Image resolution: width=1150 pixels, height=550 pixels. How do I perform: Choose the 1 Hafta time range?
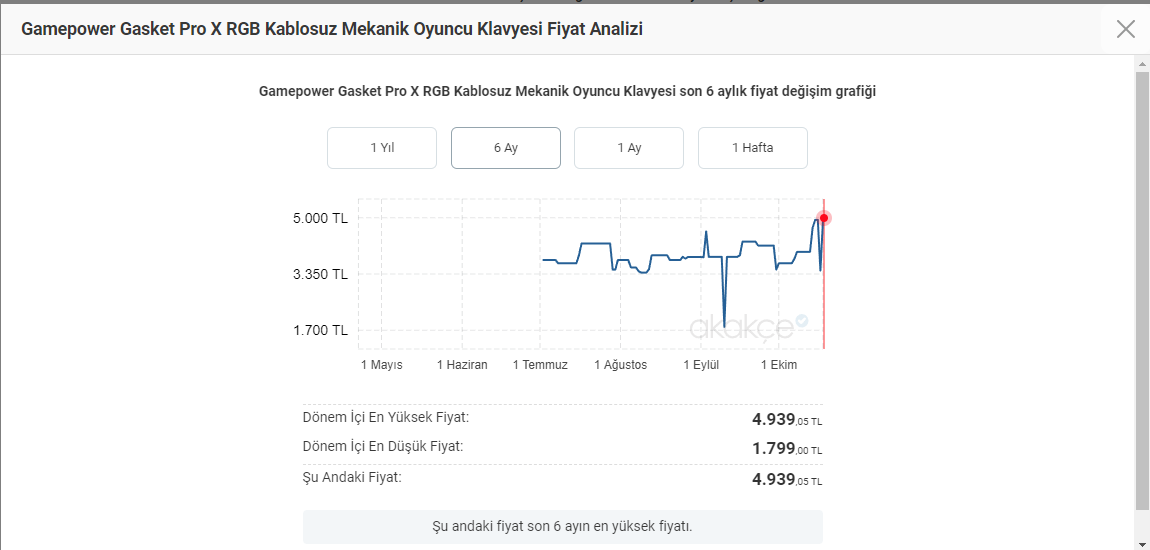coord(753,148)
